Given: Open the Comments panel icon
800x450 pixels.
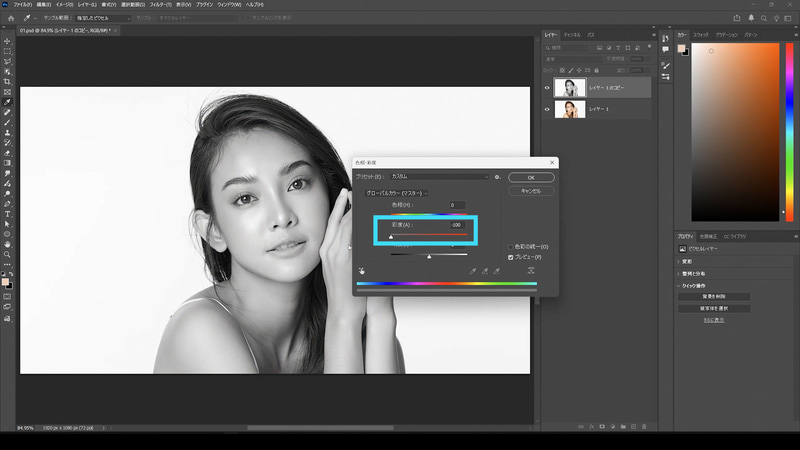Looking at the screenshot, I should 665,49.
